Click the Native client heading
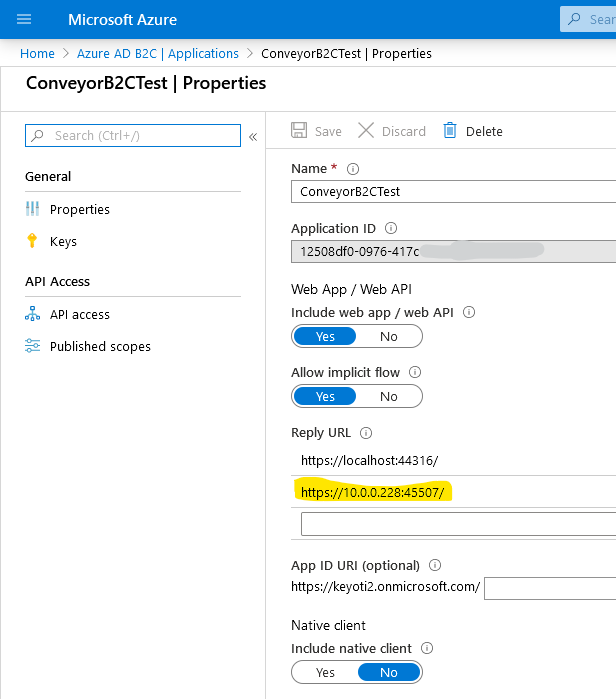616x699 pixels. pos(328,625)
